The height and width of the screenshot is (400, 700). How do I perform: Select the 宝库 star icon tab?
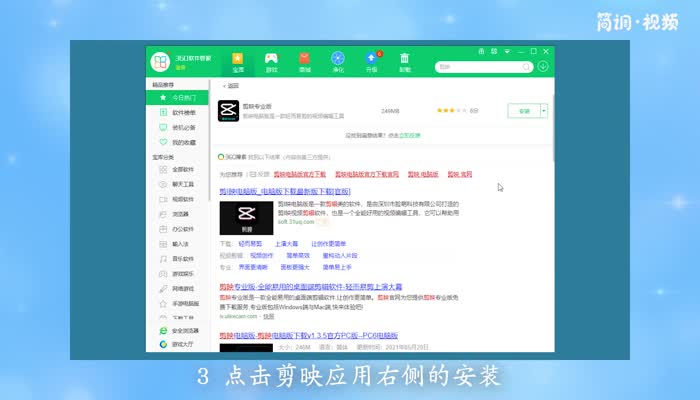238,61
